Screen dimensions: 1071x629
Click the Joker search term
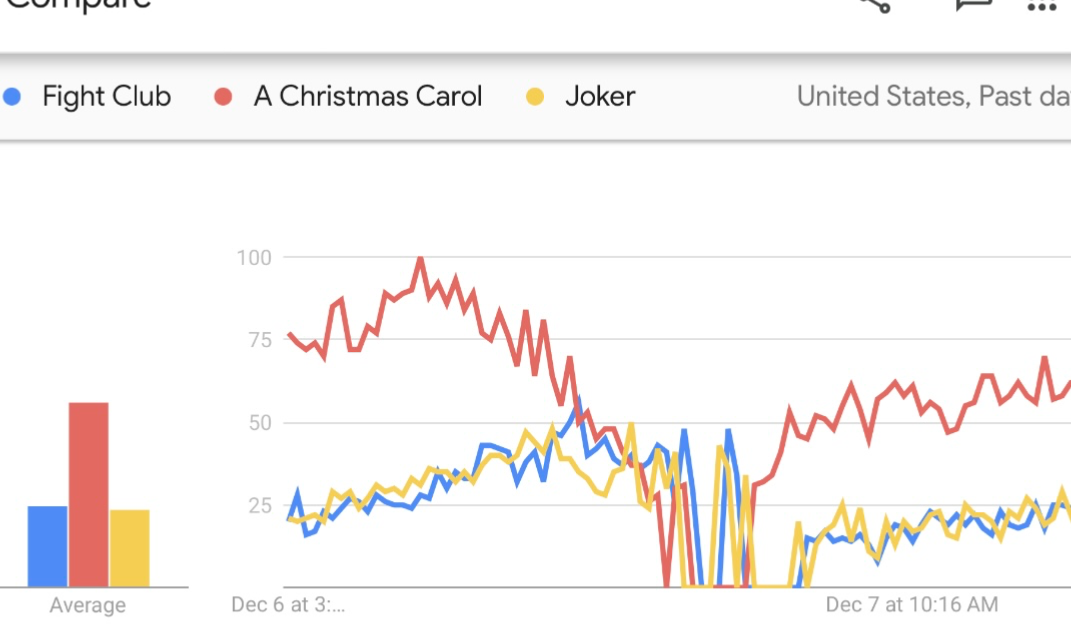coord(600,96)
